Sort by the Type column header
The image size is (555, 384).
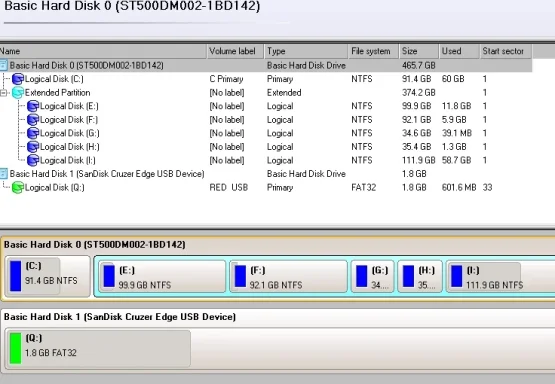click(x=306, y=51)
